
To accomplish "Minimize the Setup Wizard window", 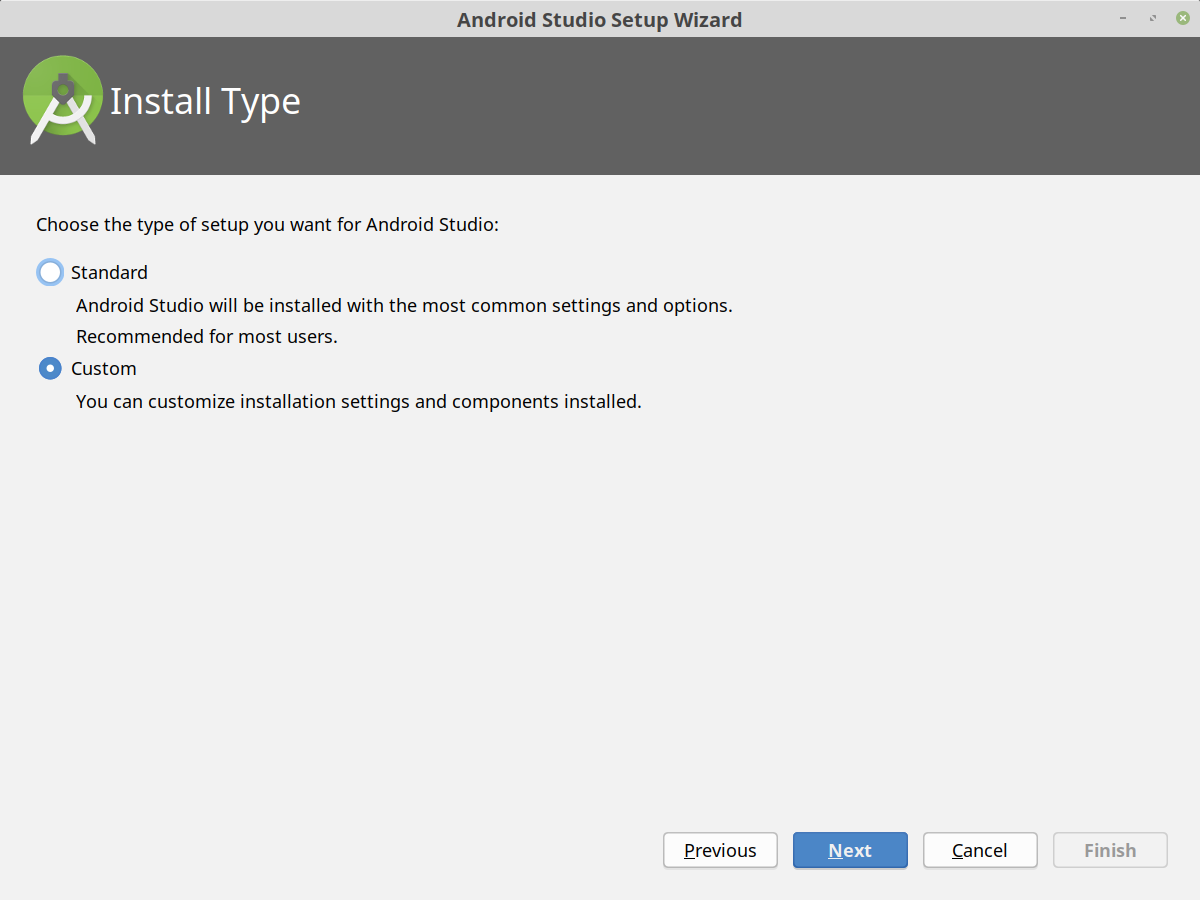I will pyautogui.click(x=1125, y=18).
